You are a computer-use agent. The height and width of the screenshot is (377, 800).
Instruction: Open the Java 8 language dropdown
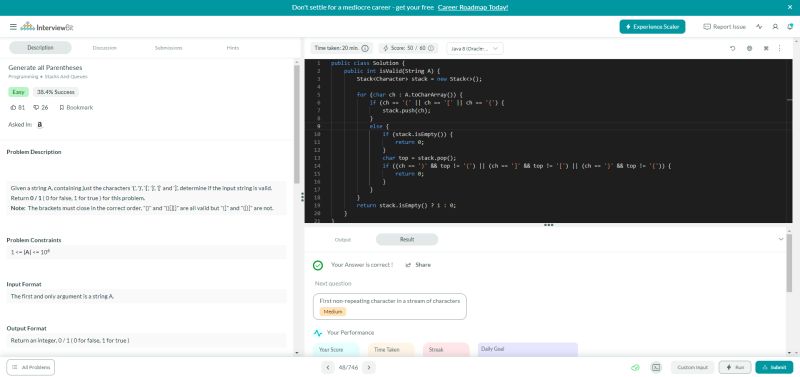coord(474,48)
